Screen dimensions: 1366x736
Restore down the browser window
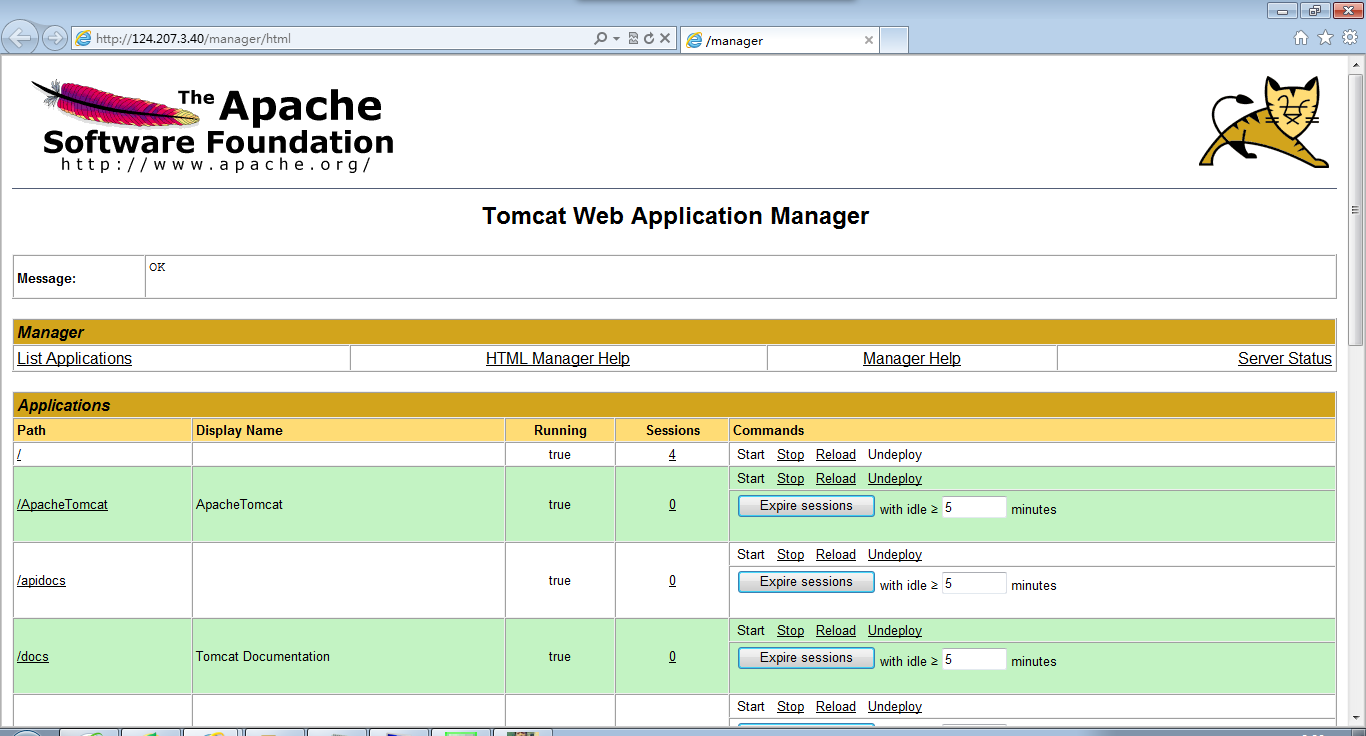(x=1314, y=10)
